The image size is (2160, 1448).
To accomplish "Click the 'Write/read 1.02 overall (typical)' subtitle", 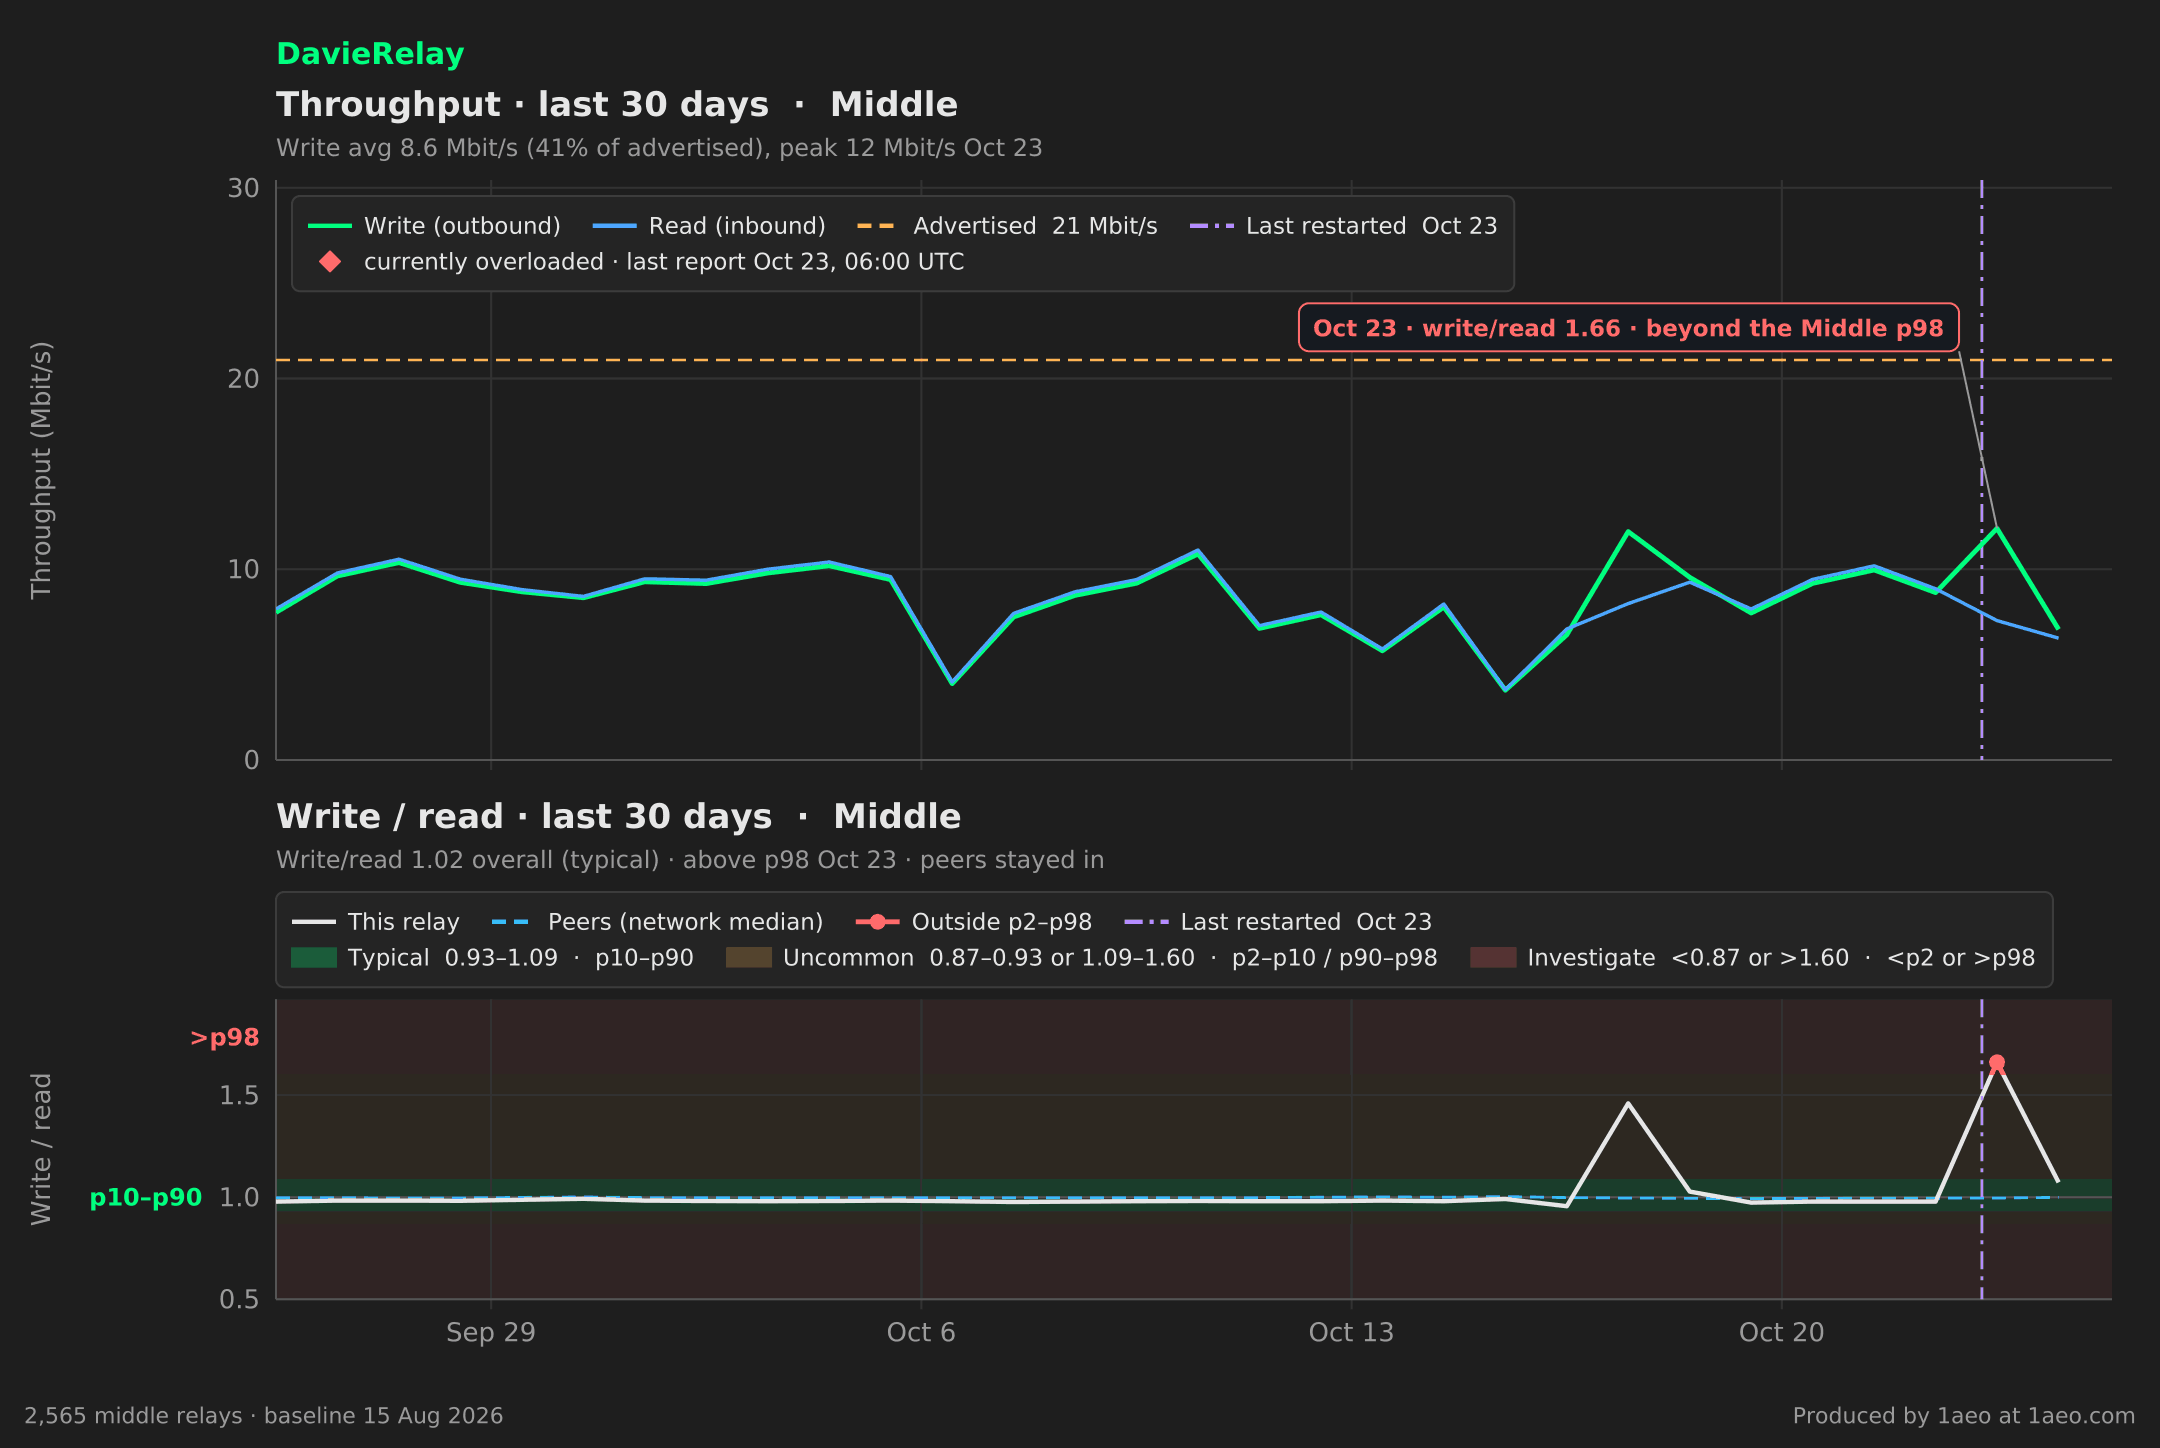I will pyautogui.click(x=690, y=860).
